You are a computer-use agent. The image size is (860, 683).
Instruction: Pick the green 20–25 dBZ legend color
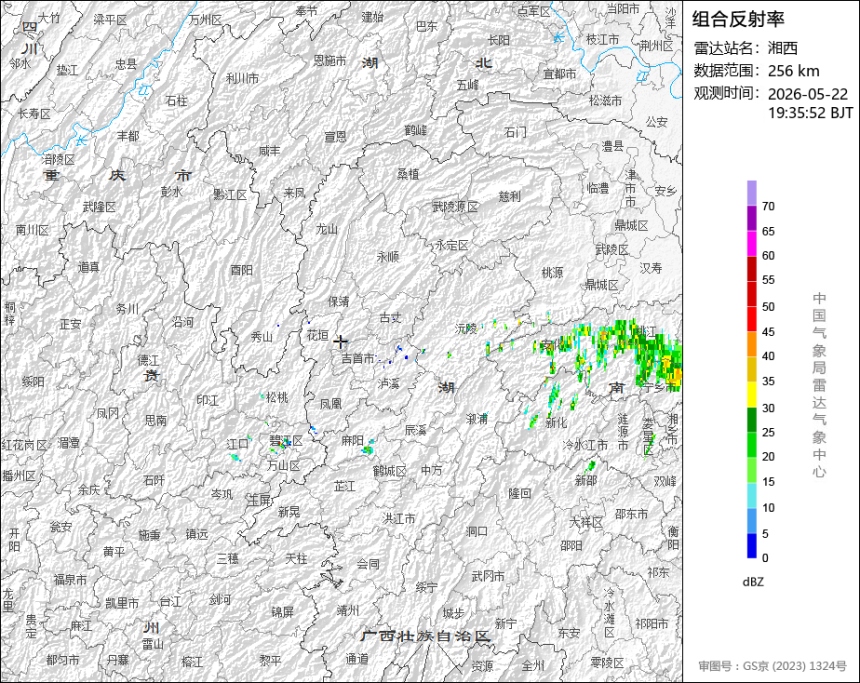[751, 445]
